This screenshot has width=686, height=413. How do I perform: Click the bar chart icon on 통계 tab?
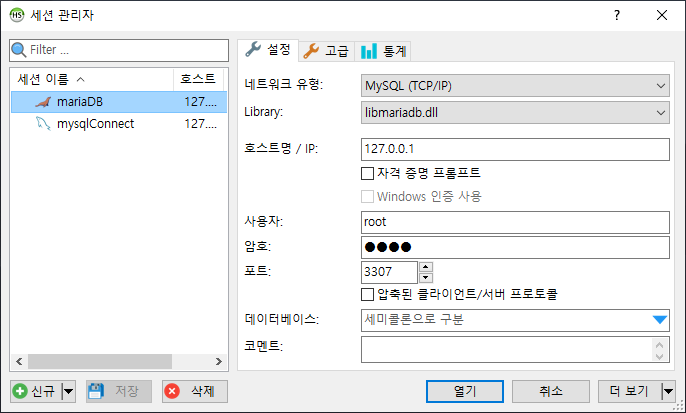click(369, 51)
